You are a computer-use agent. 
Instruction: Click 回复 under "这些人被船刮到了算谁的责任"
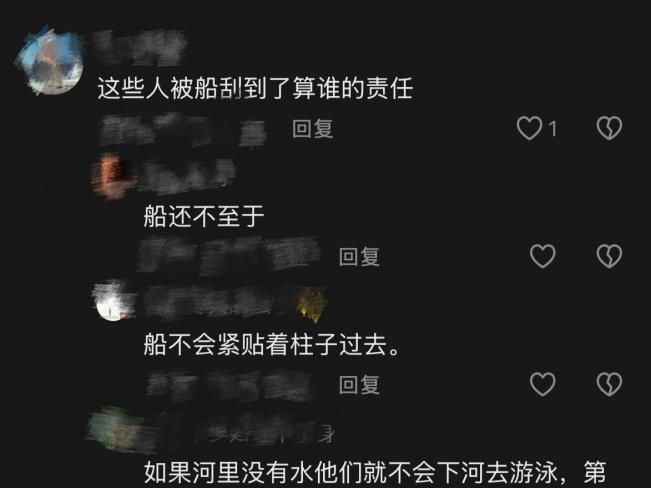[x=313, y=128]
